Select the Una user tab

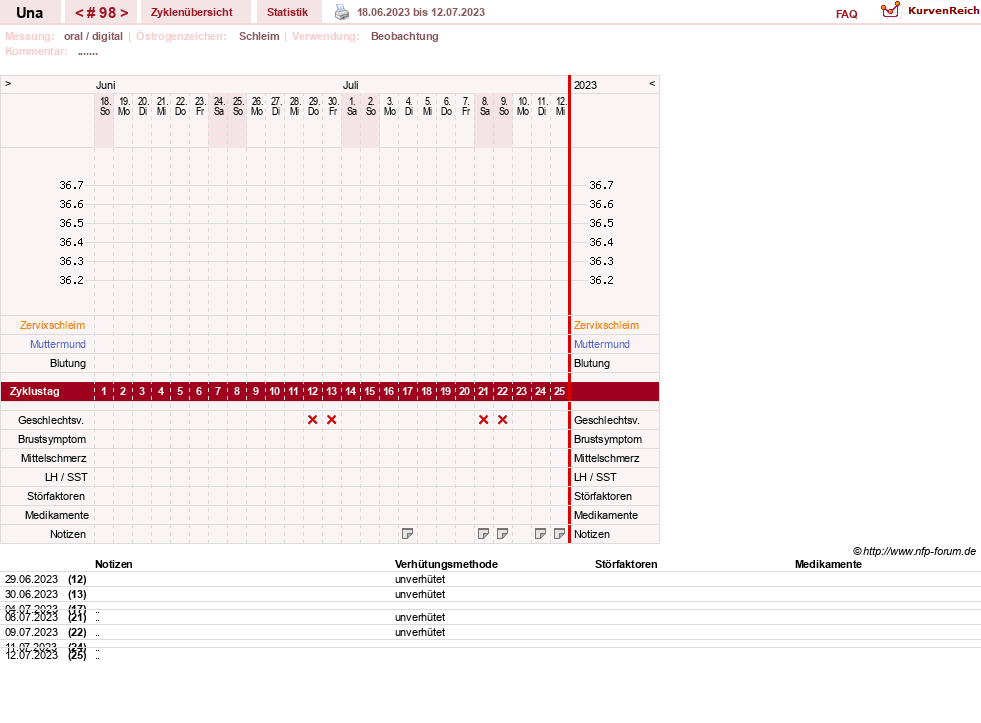click(29, 13)
